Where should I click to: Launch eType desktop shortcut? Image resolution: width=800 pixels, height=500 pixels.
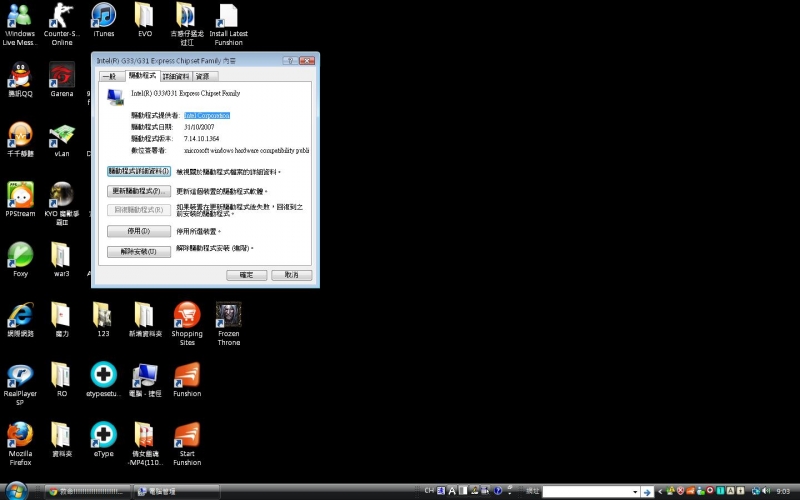[104, 440]
